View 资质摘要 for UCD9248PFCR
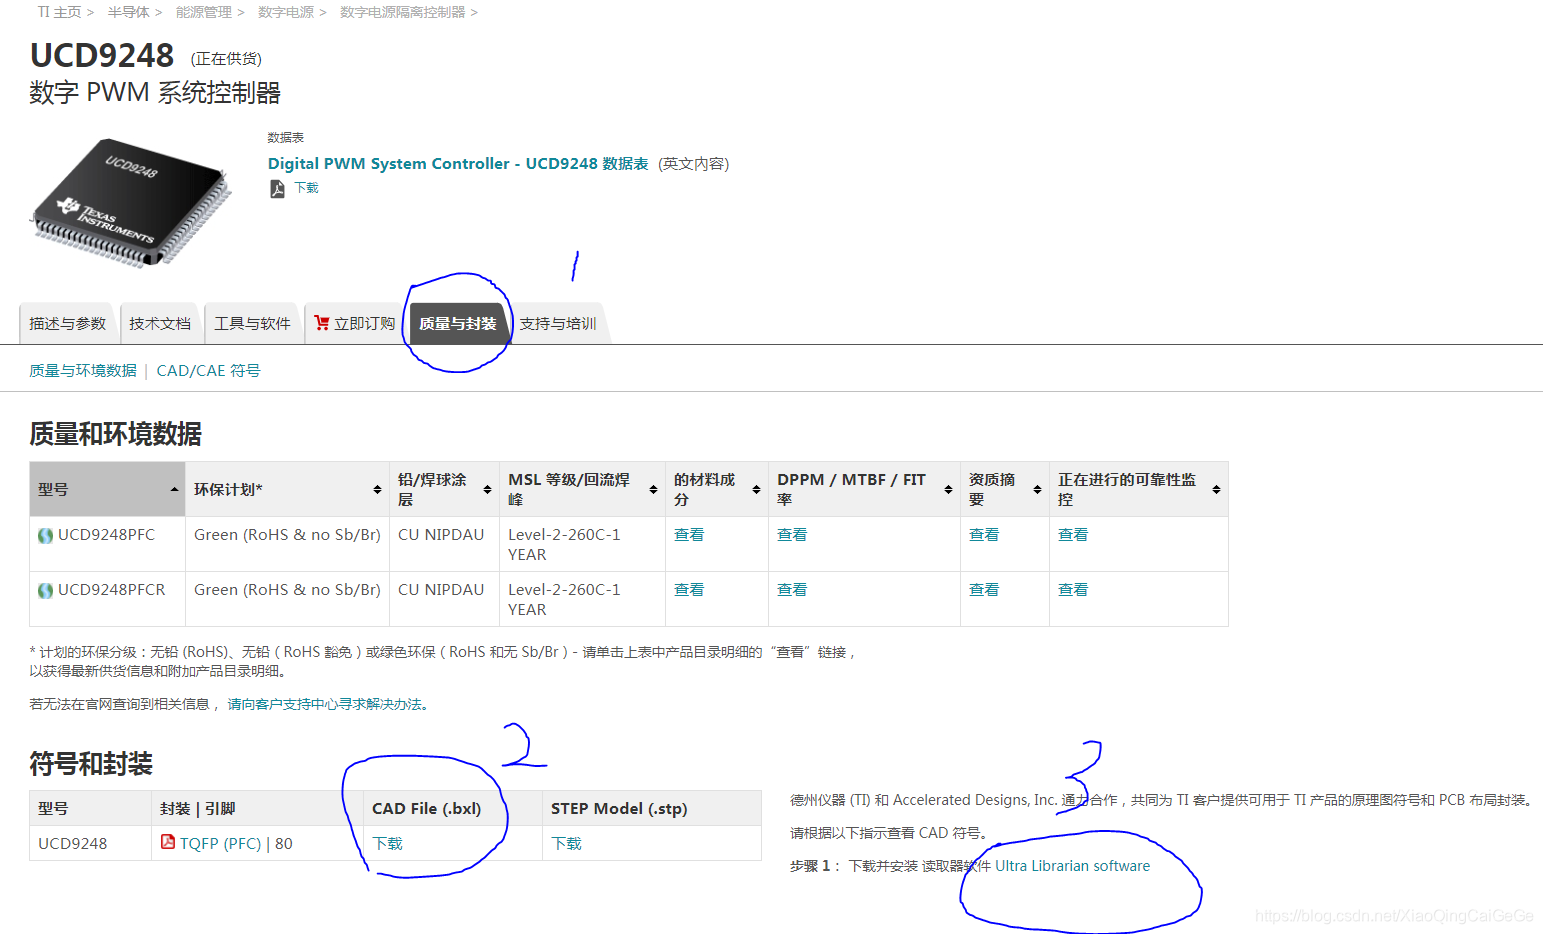 click(984, 590)
